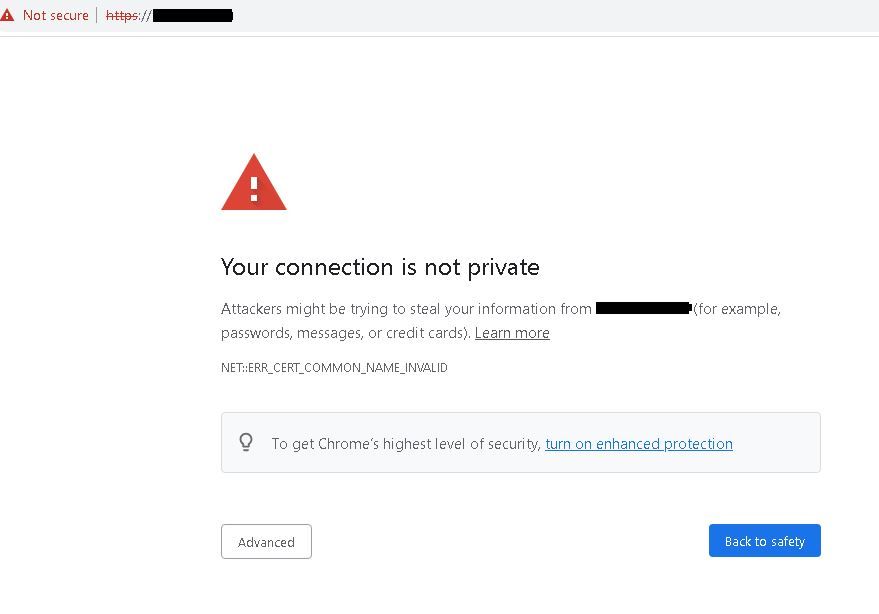The image size is (879, 614).
Task: Focus the empty area of the address bar
Action: pos(550,16)
